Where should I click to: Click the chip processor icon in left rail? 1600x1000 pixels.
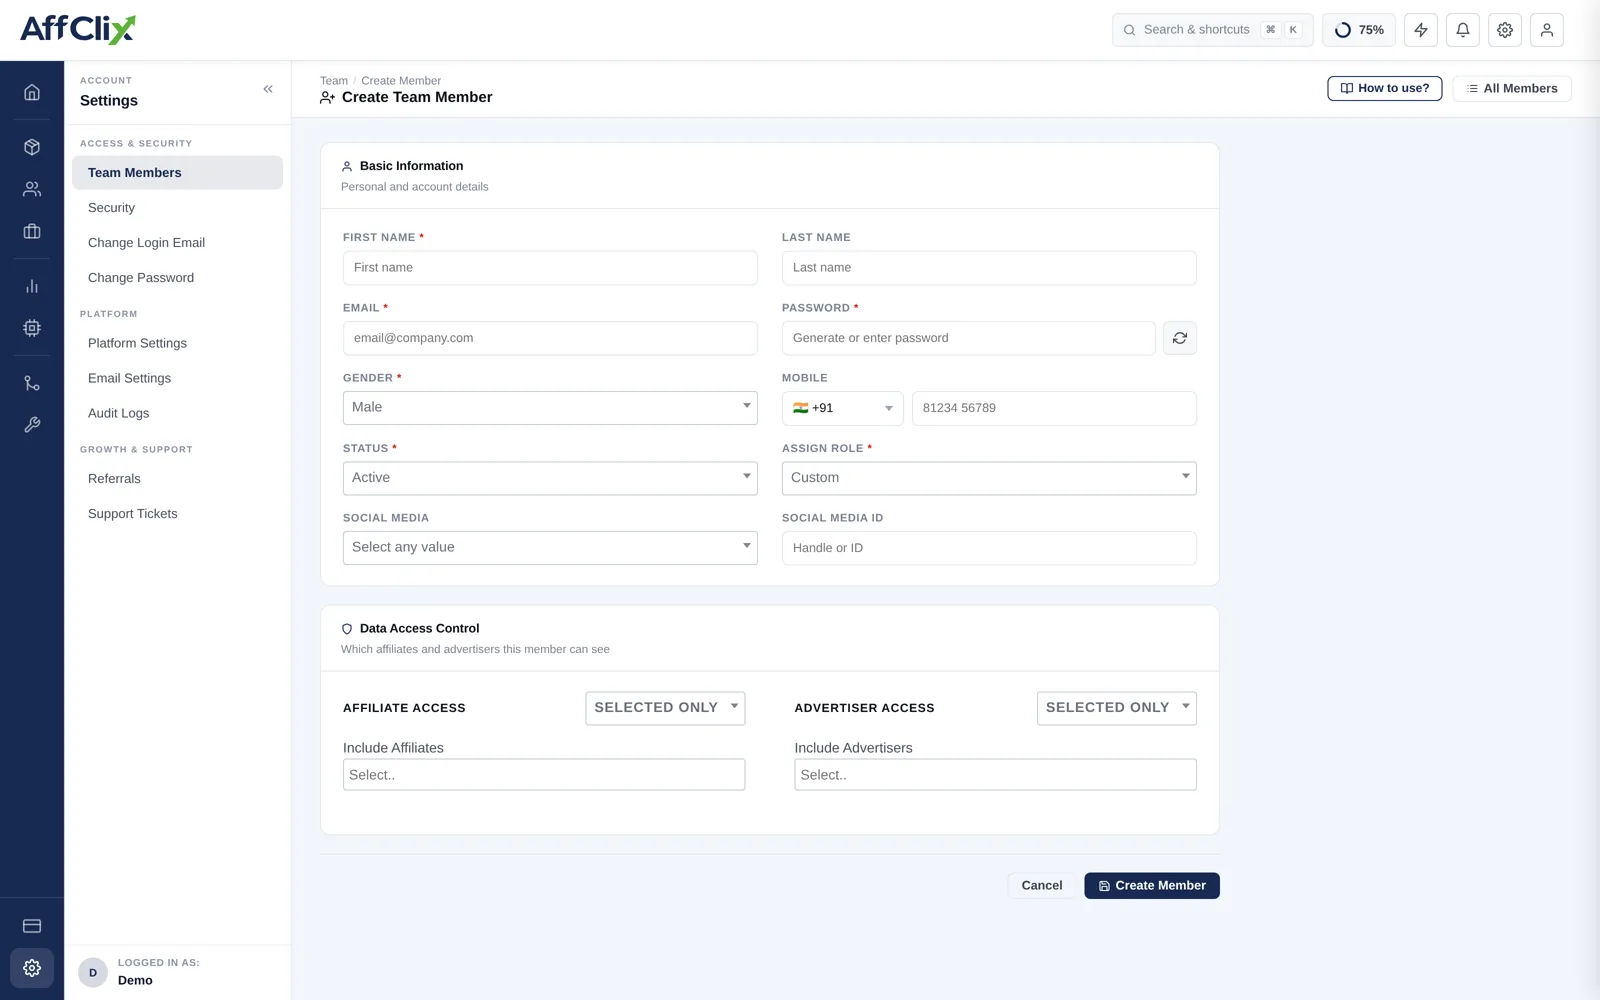click(32, 328)
